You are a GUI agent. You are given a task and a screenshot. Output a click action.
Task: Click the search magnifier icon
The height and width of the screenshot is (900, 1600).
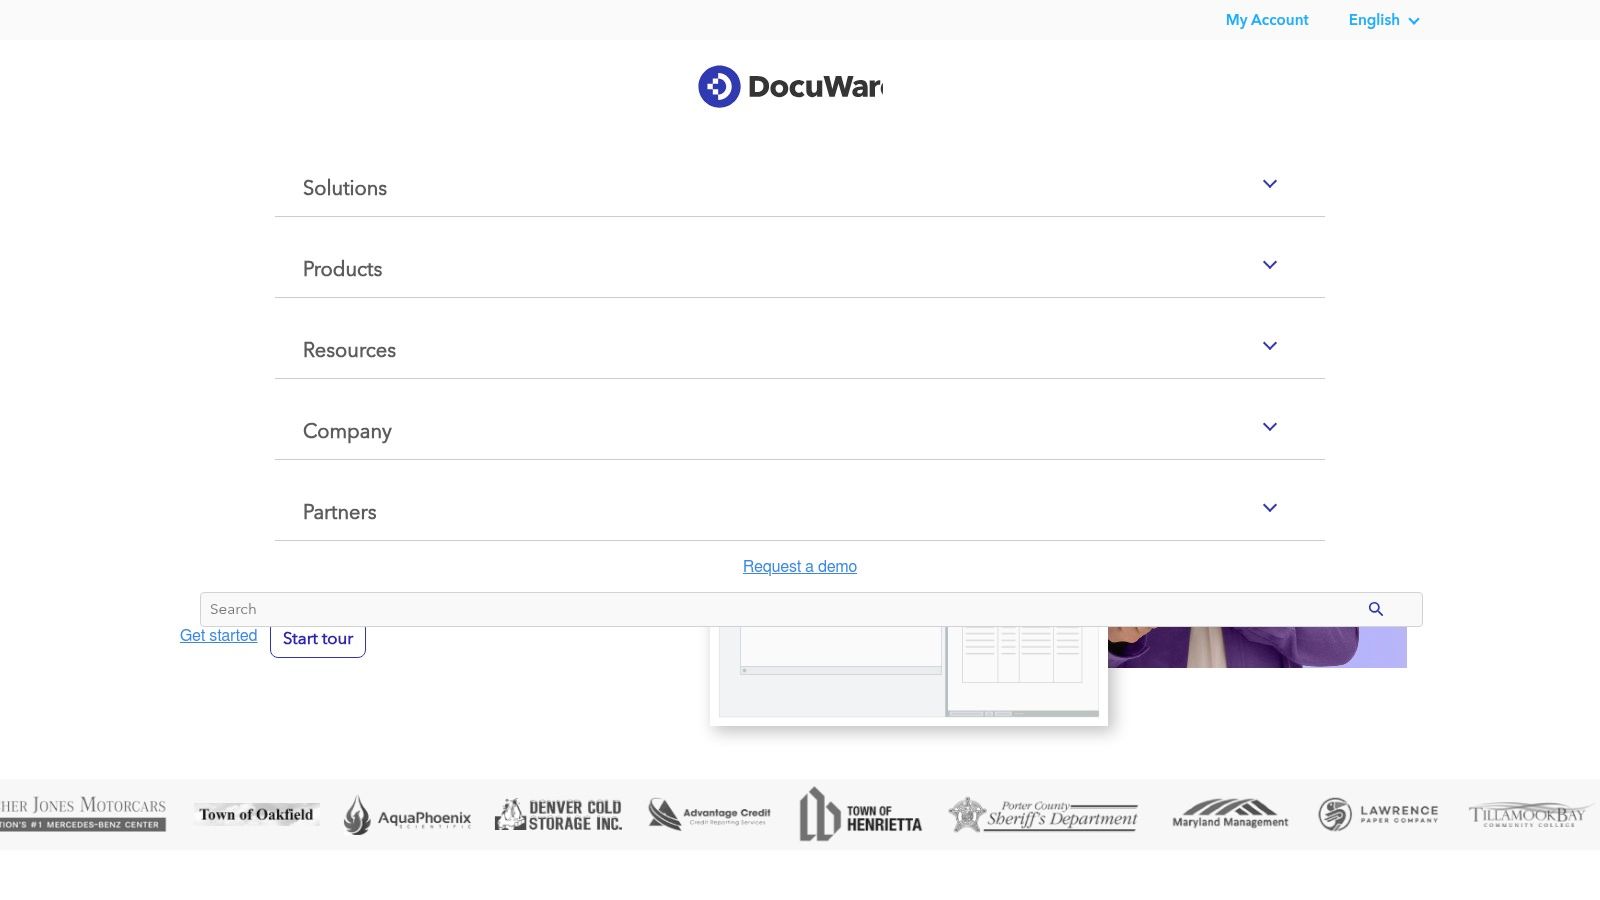pyautogui.click(x=1376, y=609)
